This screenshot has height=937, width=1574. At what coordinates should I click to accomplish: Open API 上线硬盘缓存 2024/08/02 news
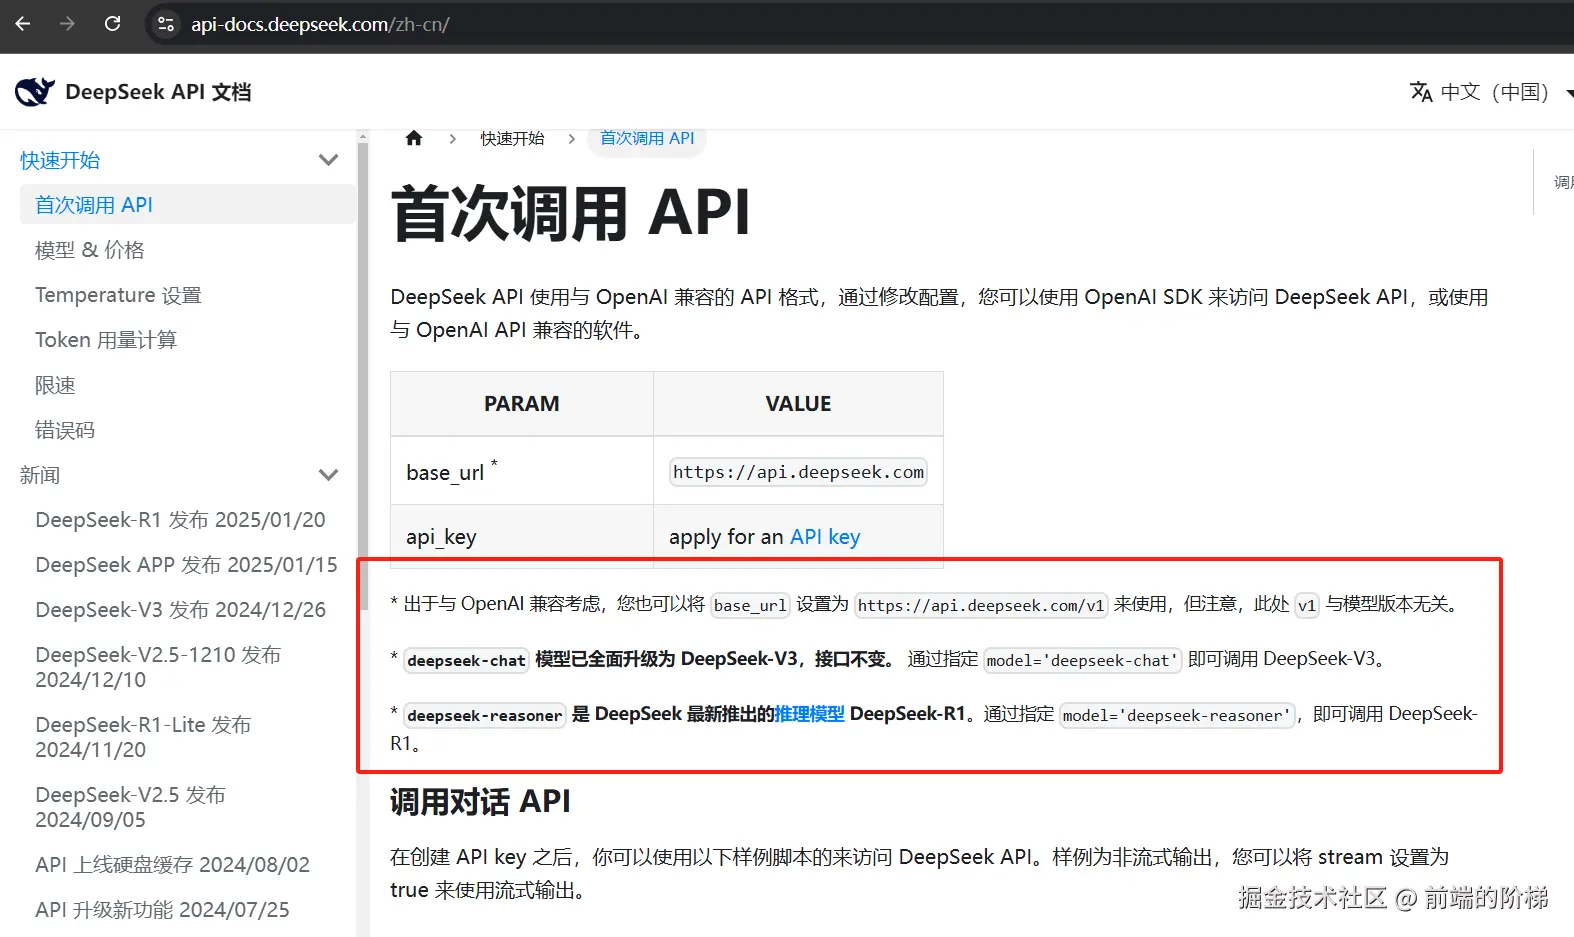pos(172,865)
